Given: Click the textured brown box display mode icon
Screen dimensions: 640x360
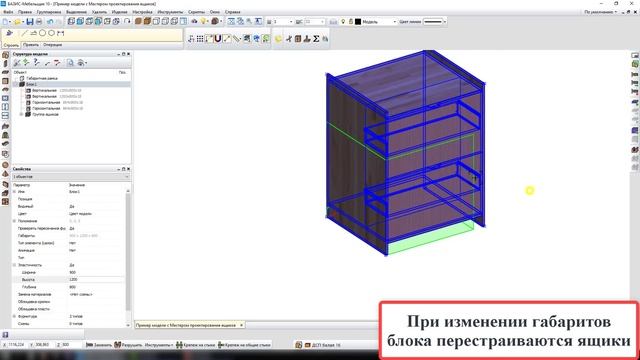Looking at the screenshot, I should point(147,22).
